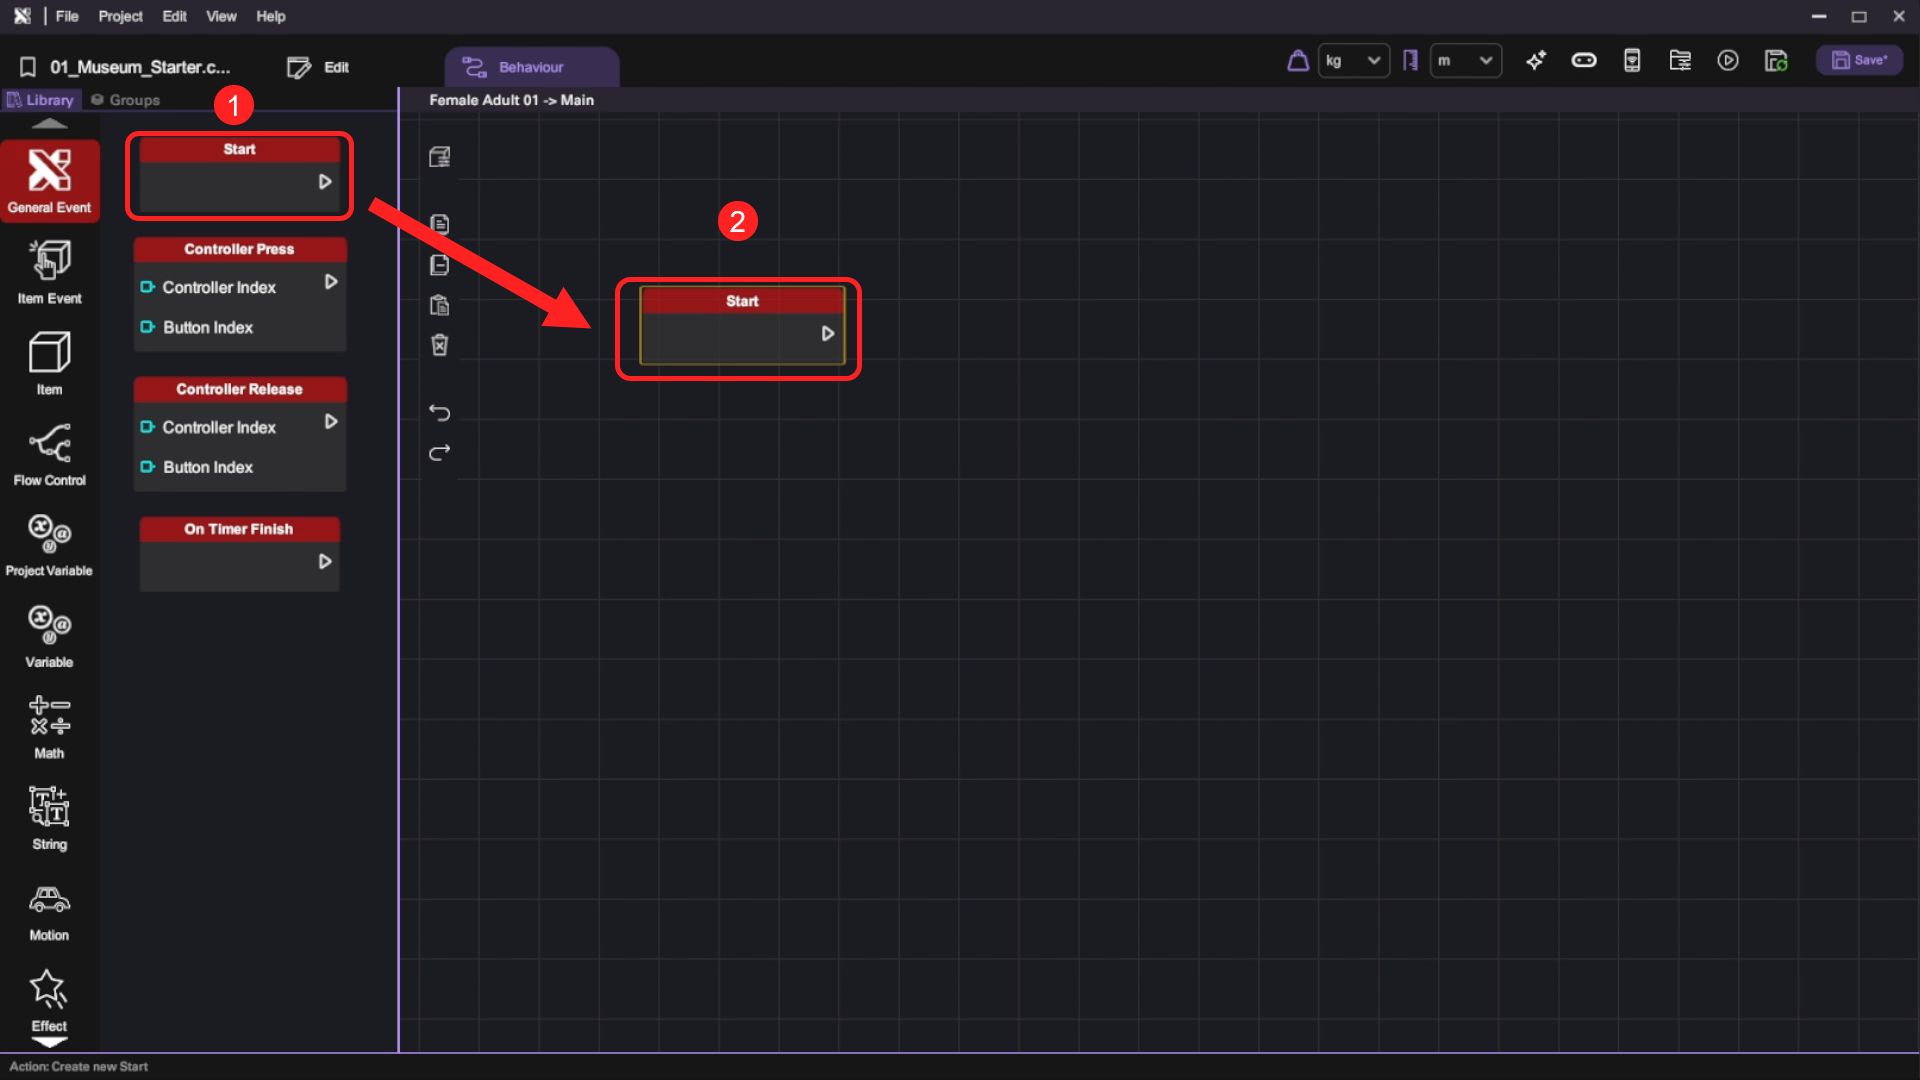Open the Project menu

(120, 16)
